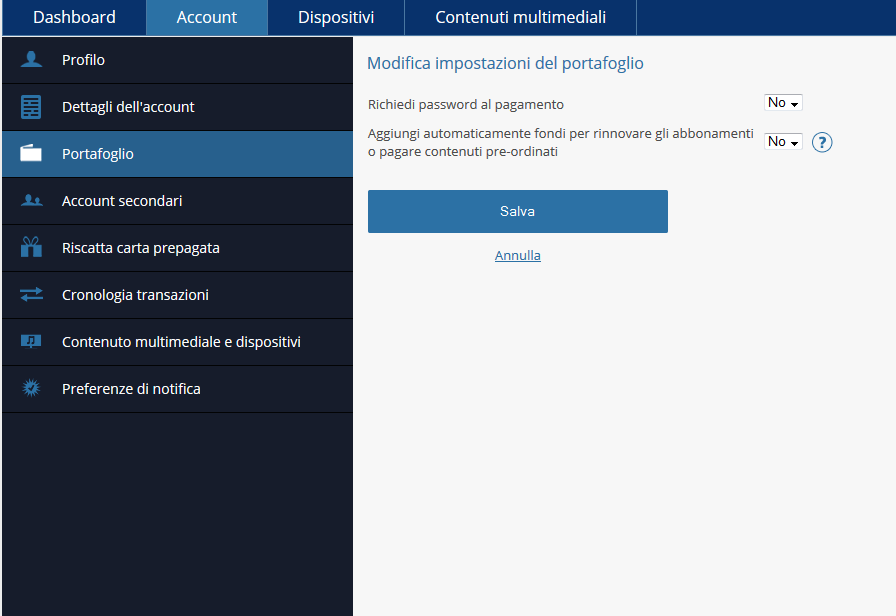896x616 pixels.
Task: Click the Dettagli dell'account document icon
Action: coord(31,107)
